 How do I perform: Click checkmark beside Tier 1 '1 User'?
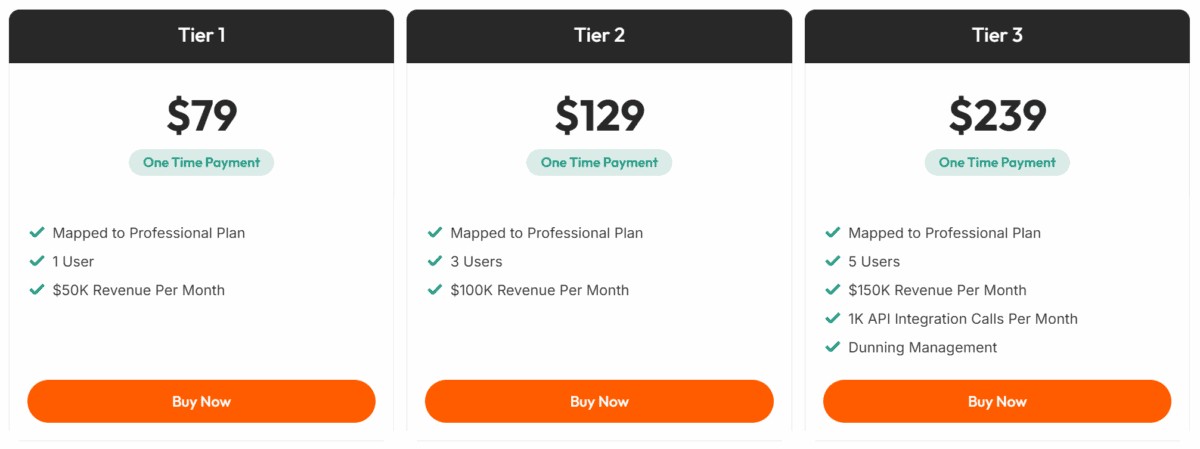[37, 261]
